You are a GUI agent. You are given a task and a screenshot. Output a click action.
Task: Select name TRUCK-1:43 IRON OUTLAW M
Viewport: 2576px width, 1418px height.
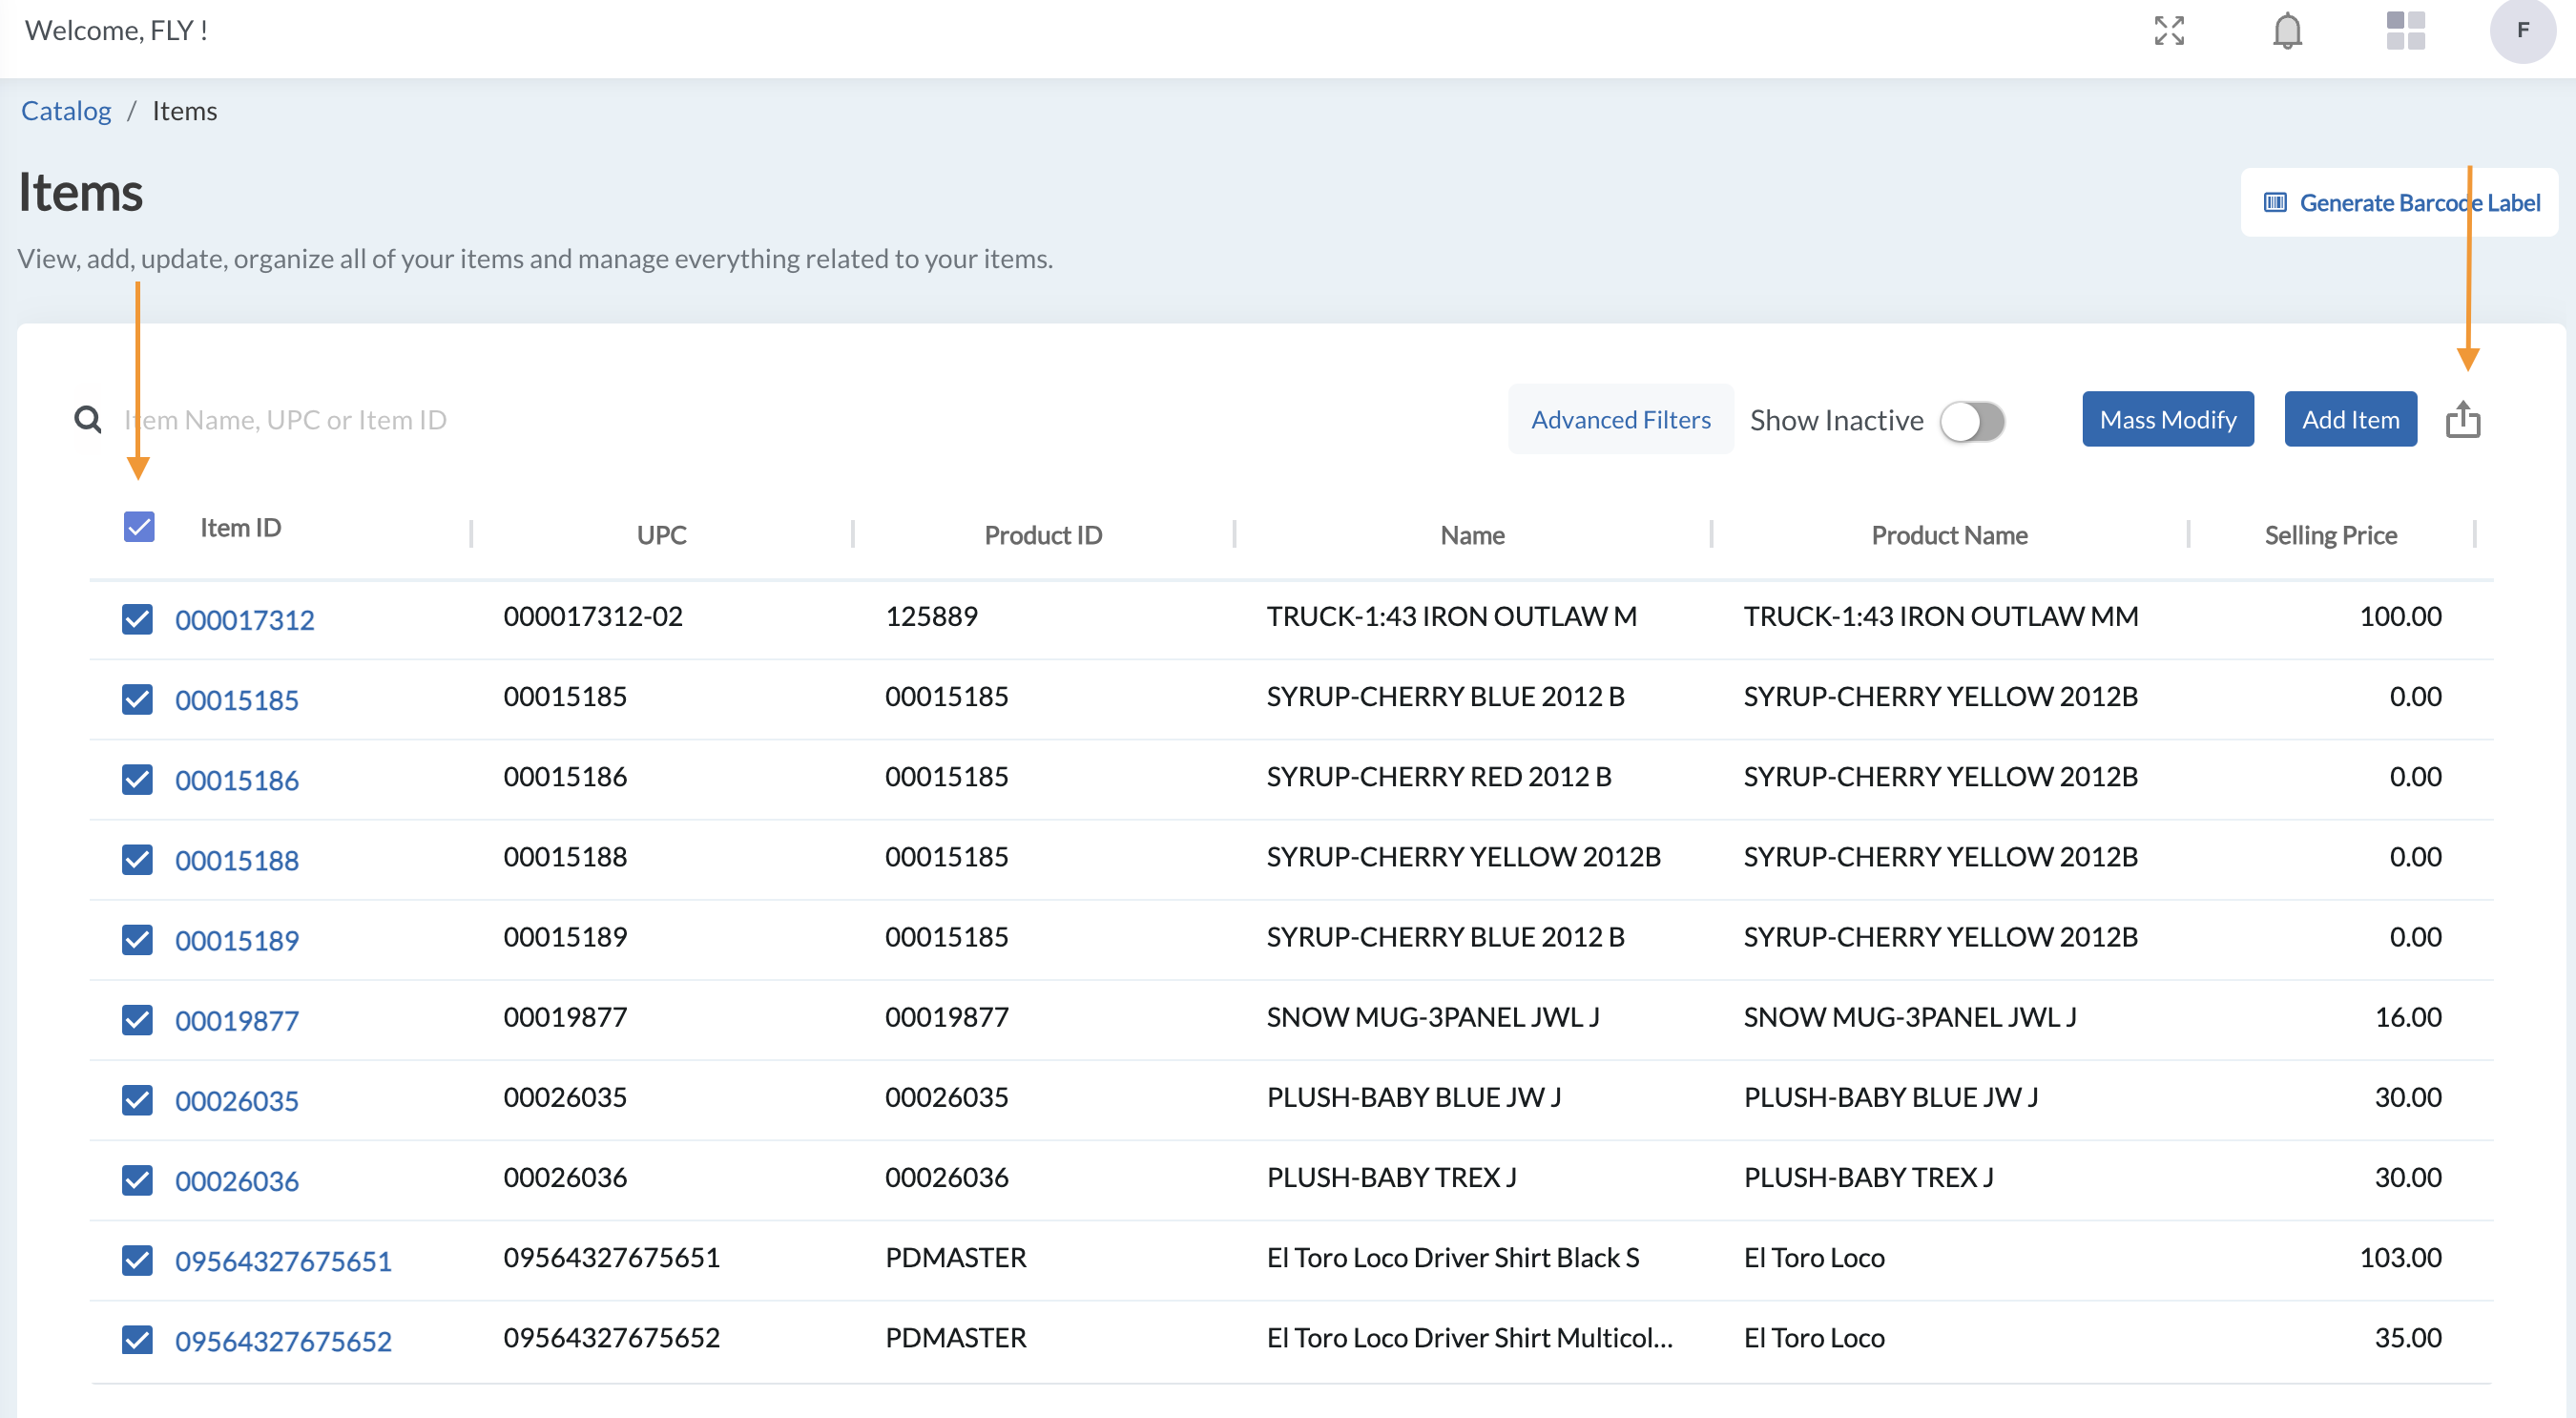click(x=1451, y=616)
